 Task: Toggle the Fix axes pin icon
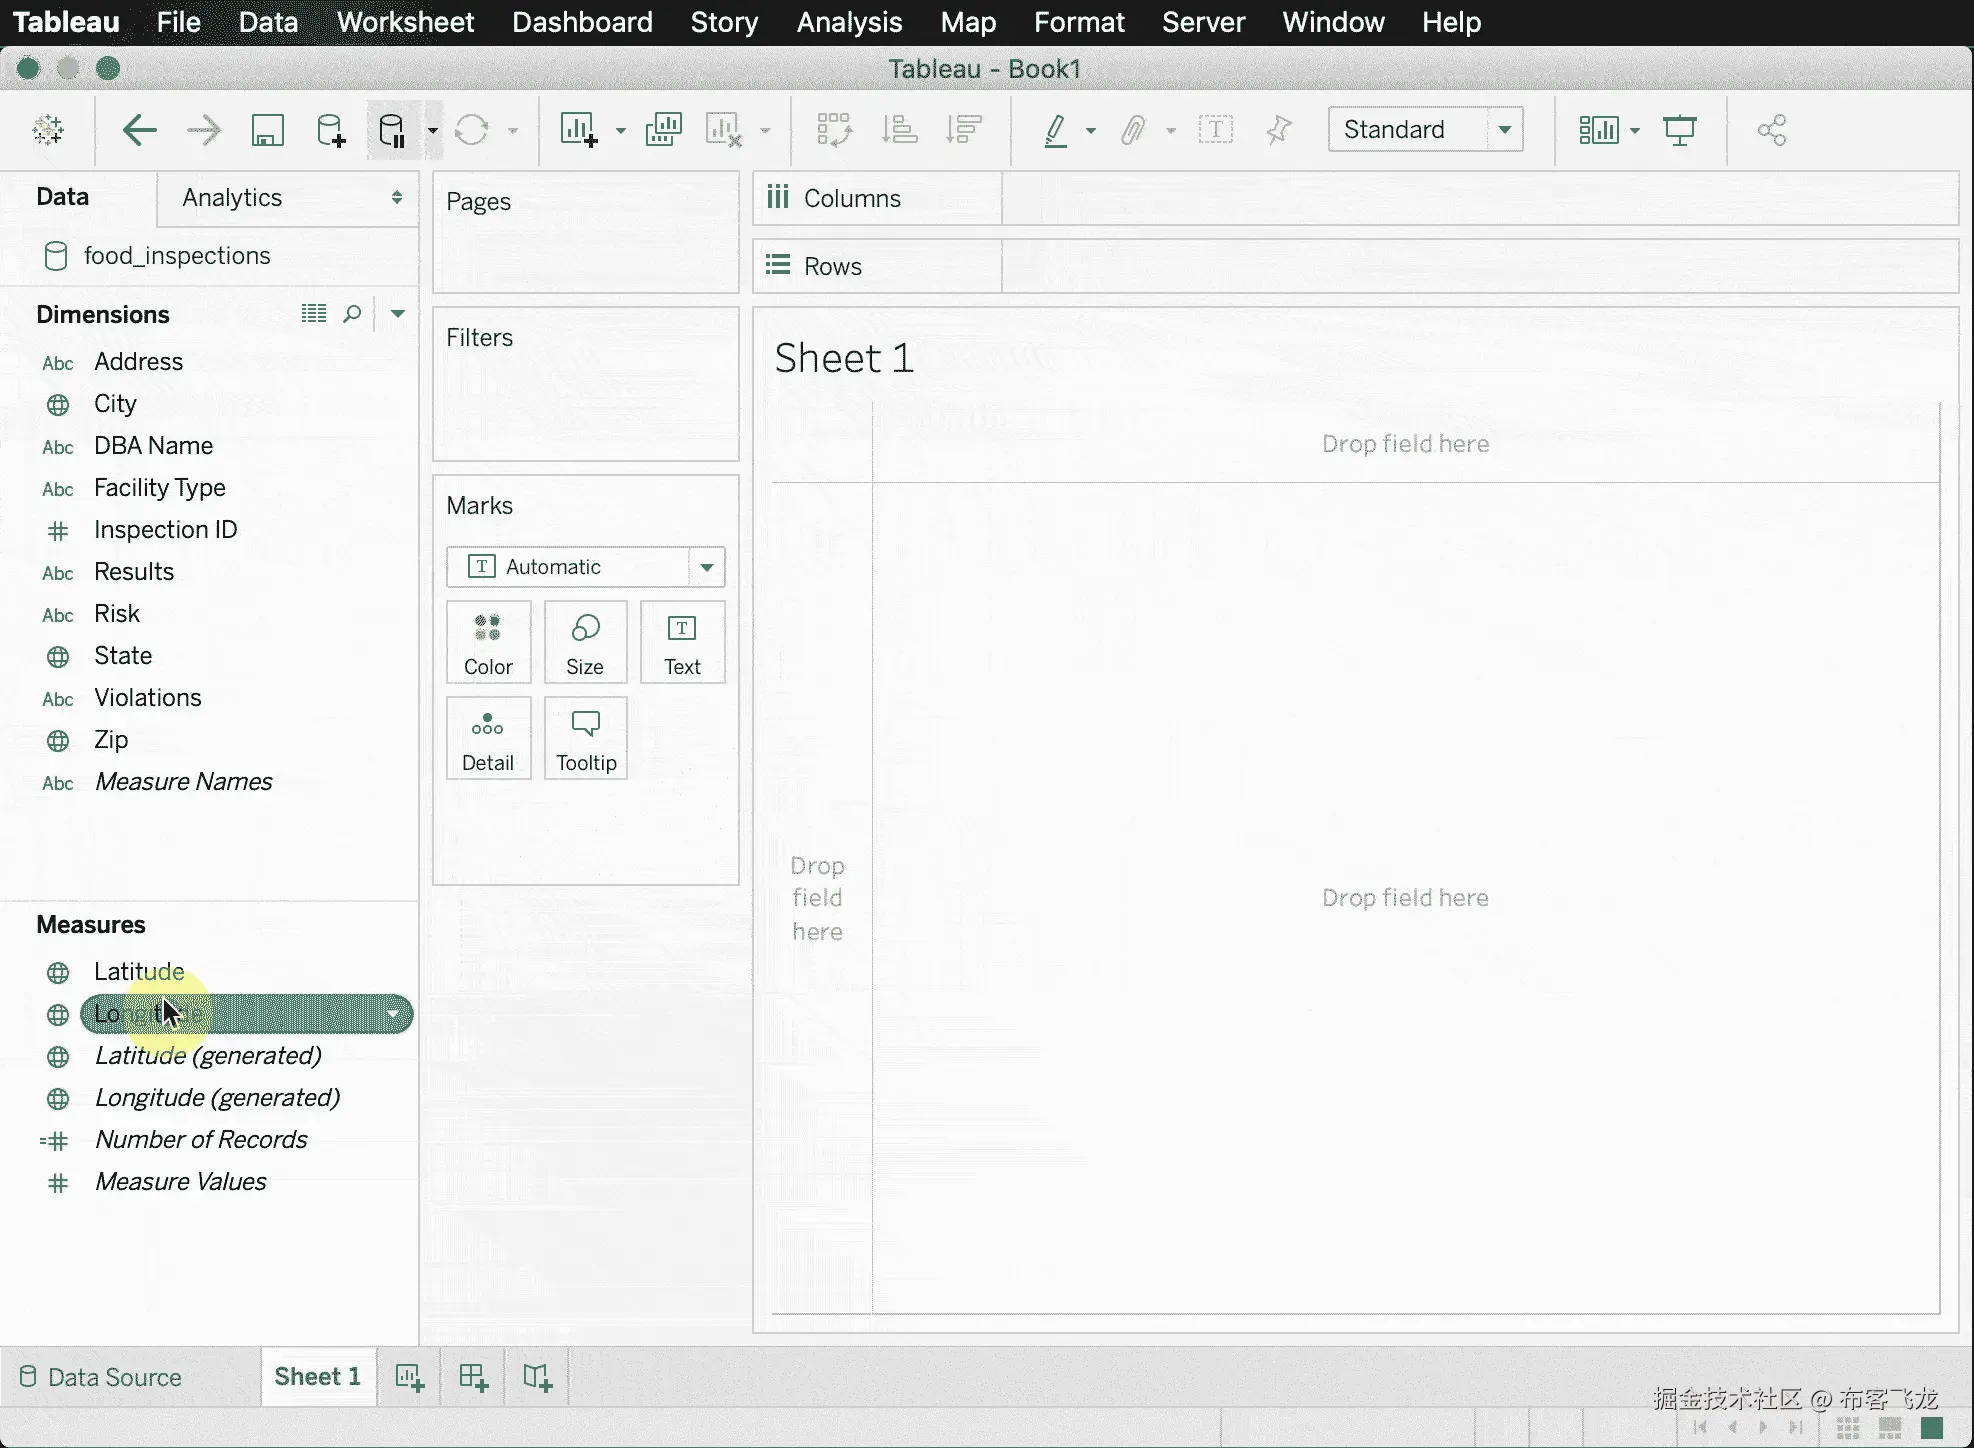1278,130
